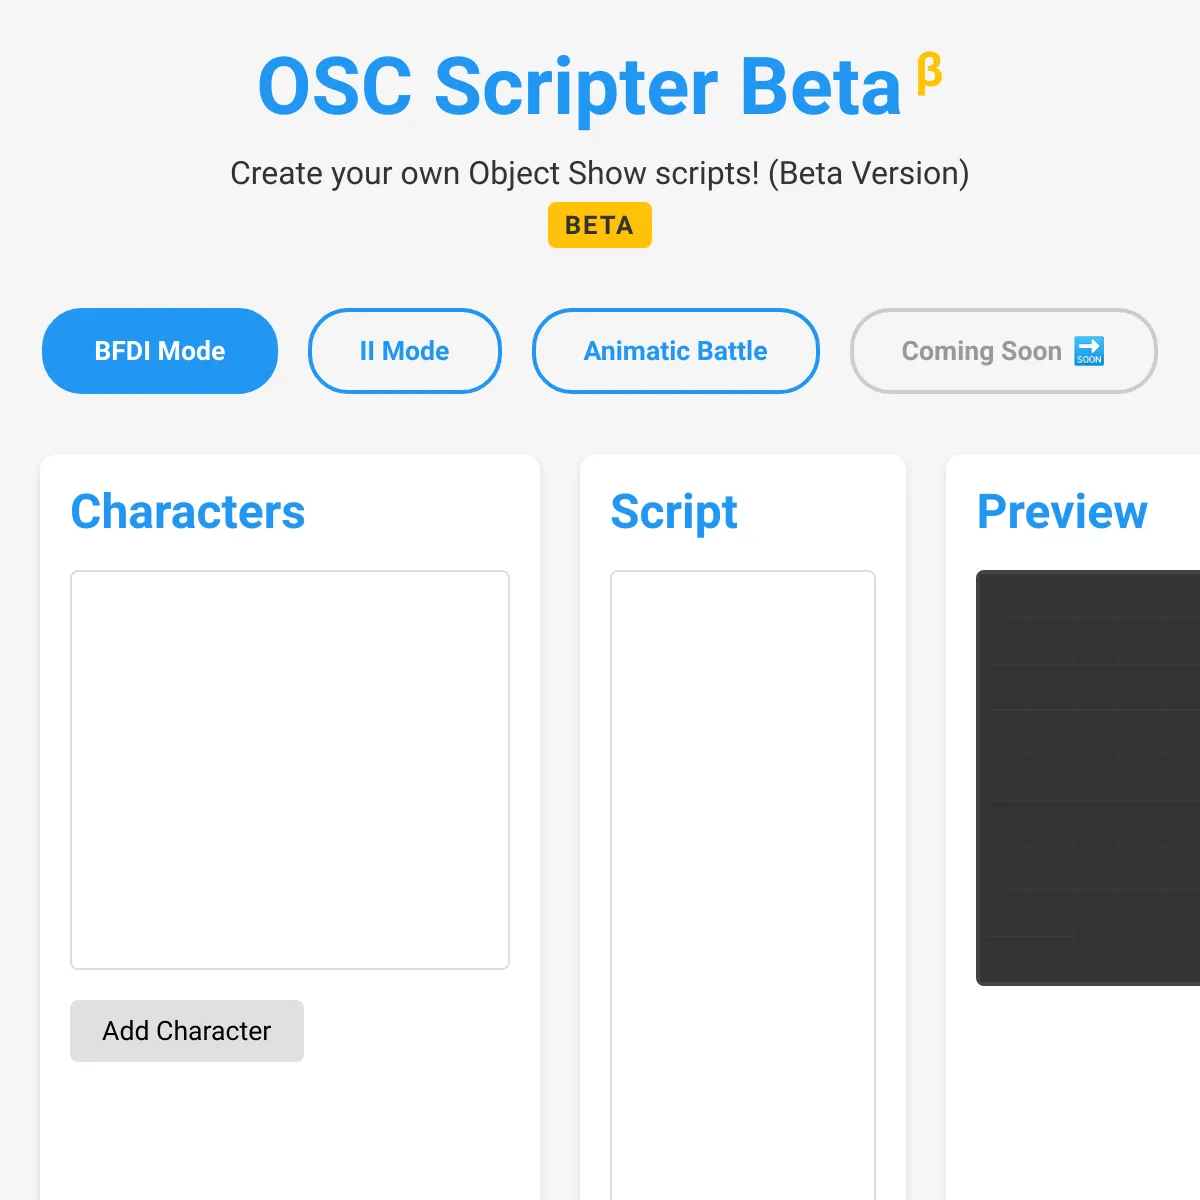Click the Script panel heading
This screenshot has height=1200, width=1200.
(674, 512)
